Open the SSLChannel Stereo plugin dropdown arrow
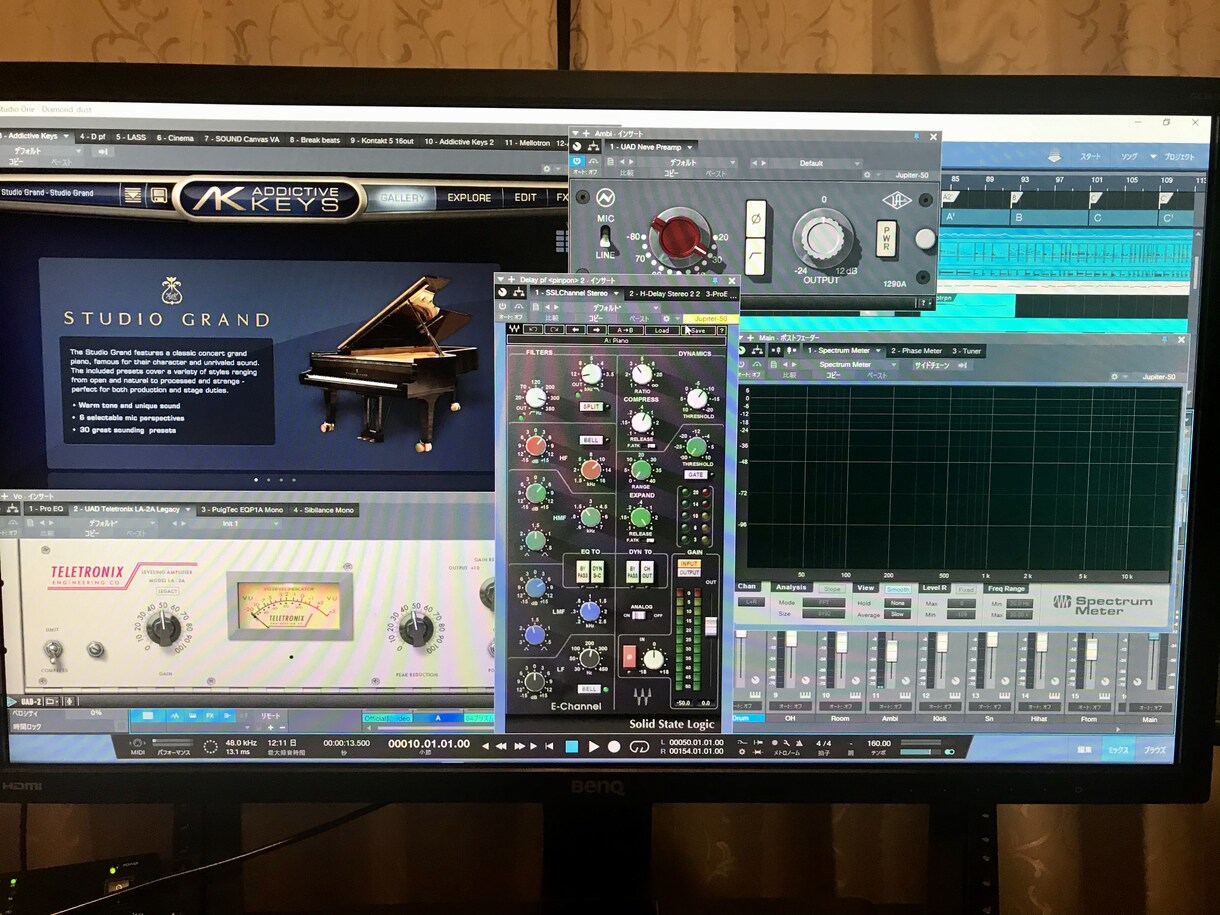The height and width of the screenshot is (915, 1220). click(615, 294)
